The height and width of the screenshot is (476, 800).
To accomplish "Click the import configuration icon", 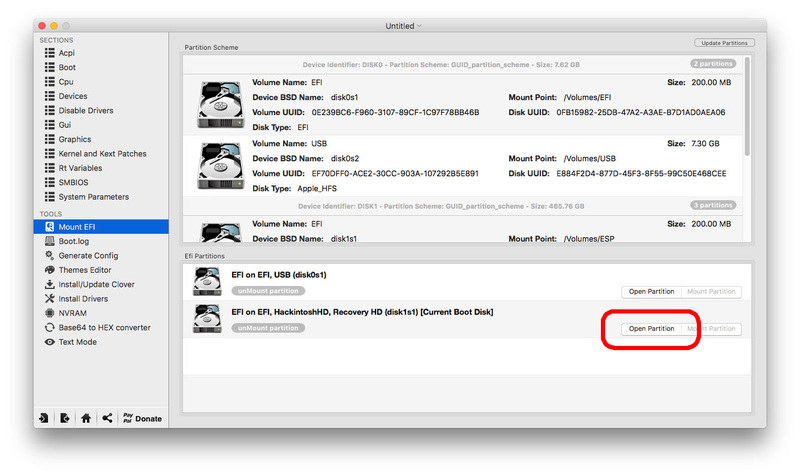I will [x=44, y=418].
